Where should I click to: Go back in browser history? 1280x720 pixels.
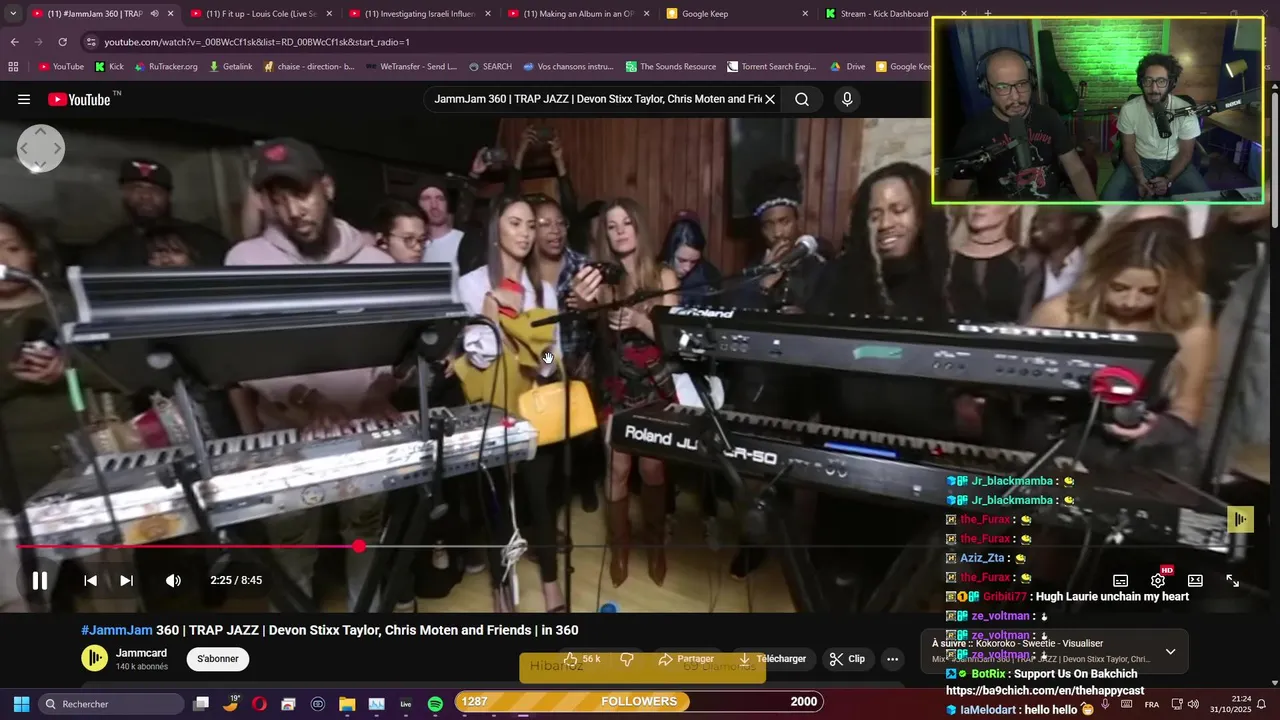(14, 42)
